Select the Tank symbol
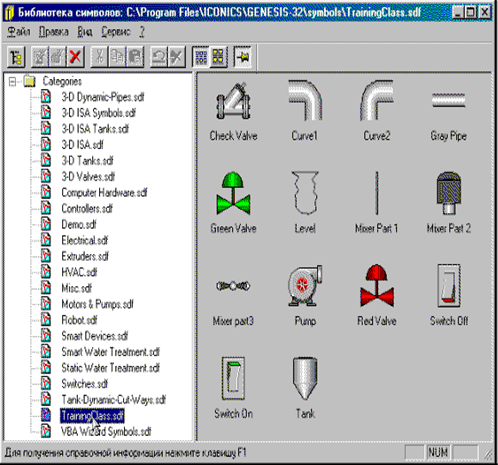This screenshot has width=498, height=465. 305,388
